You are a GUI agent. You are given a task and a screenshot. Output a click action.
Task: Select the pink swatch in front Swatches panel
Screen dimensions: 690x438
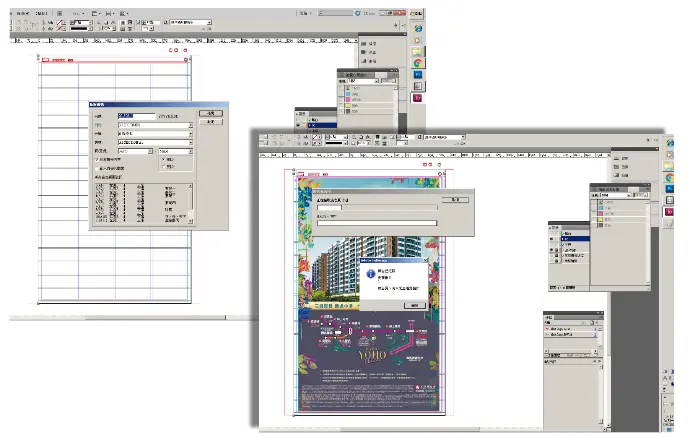[600, 211]
